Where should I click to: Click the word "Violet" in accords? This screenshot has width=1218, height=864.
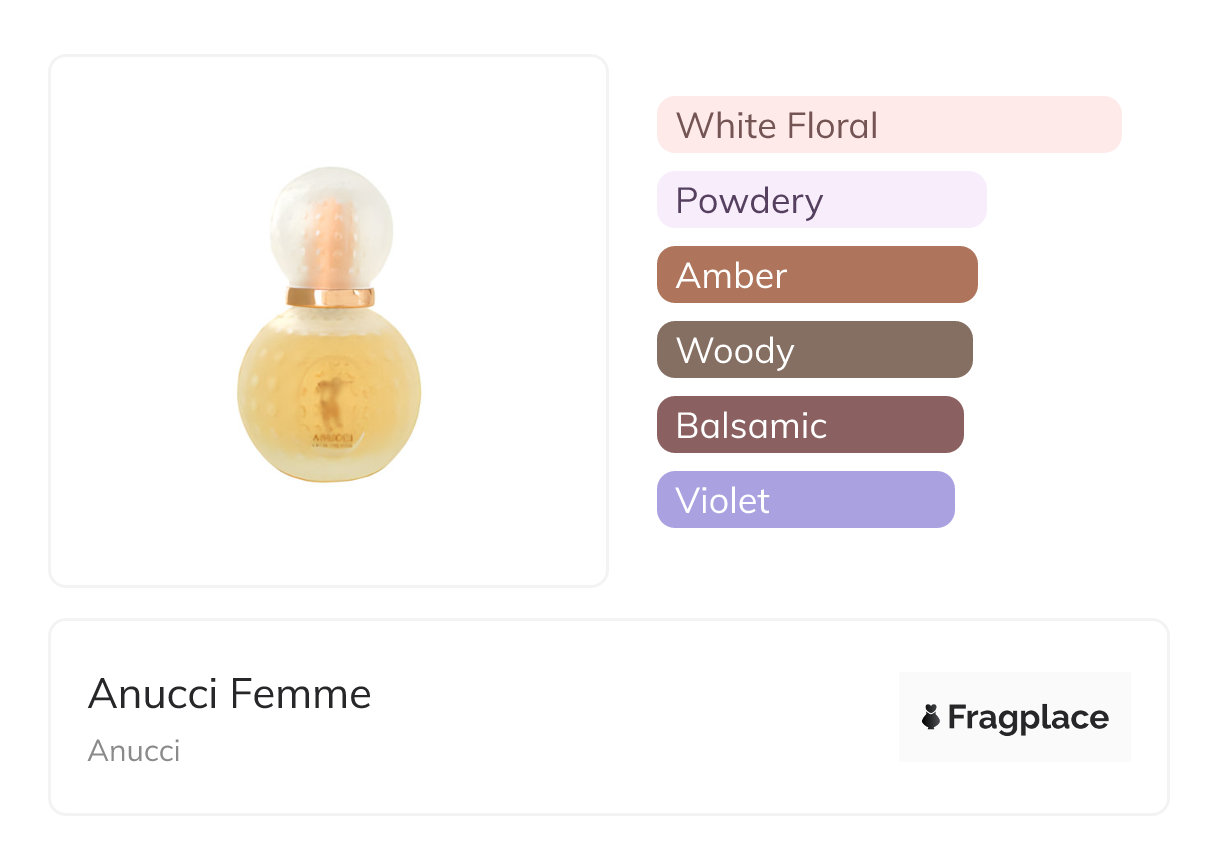(723, 501)
